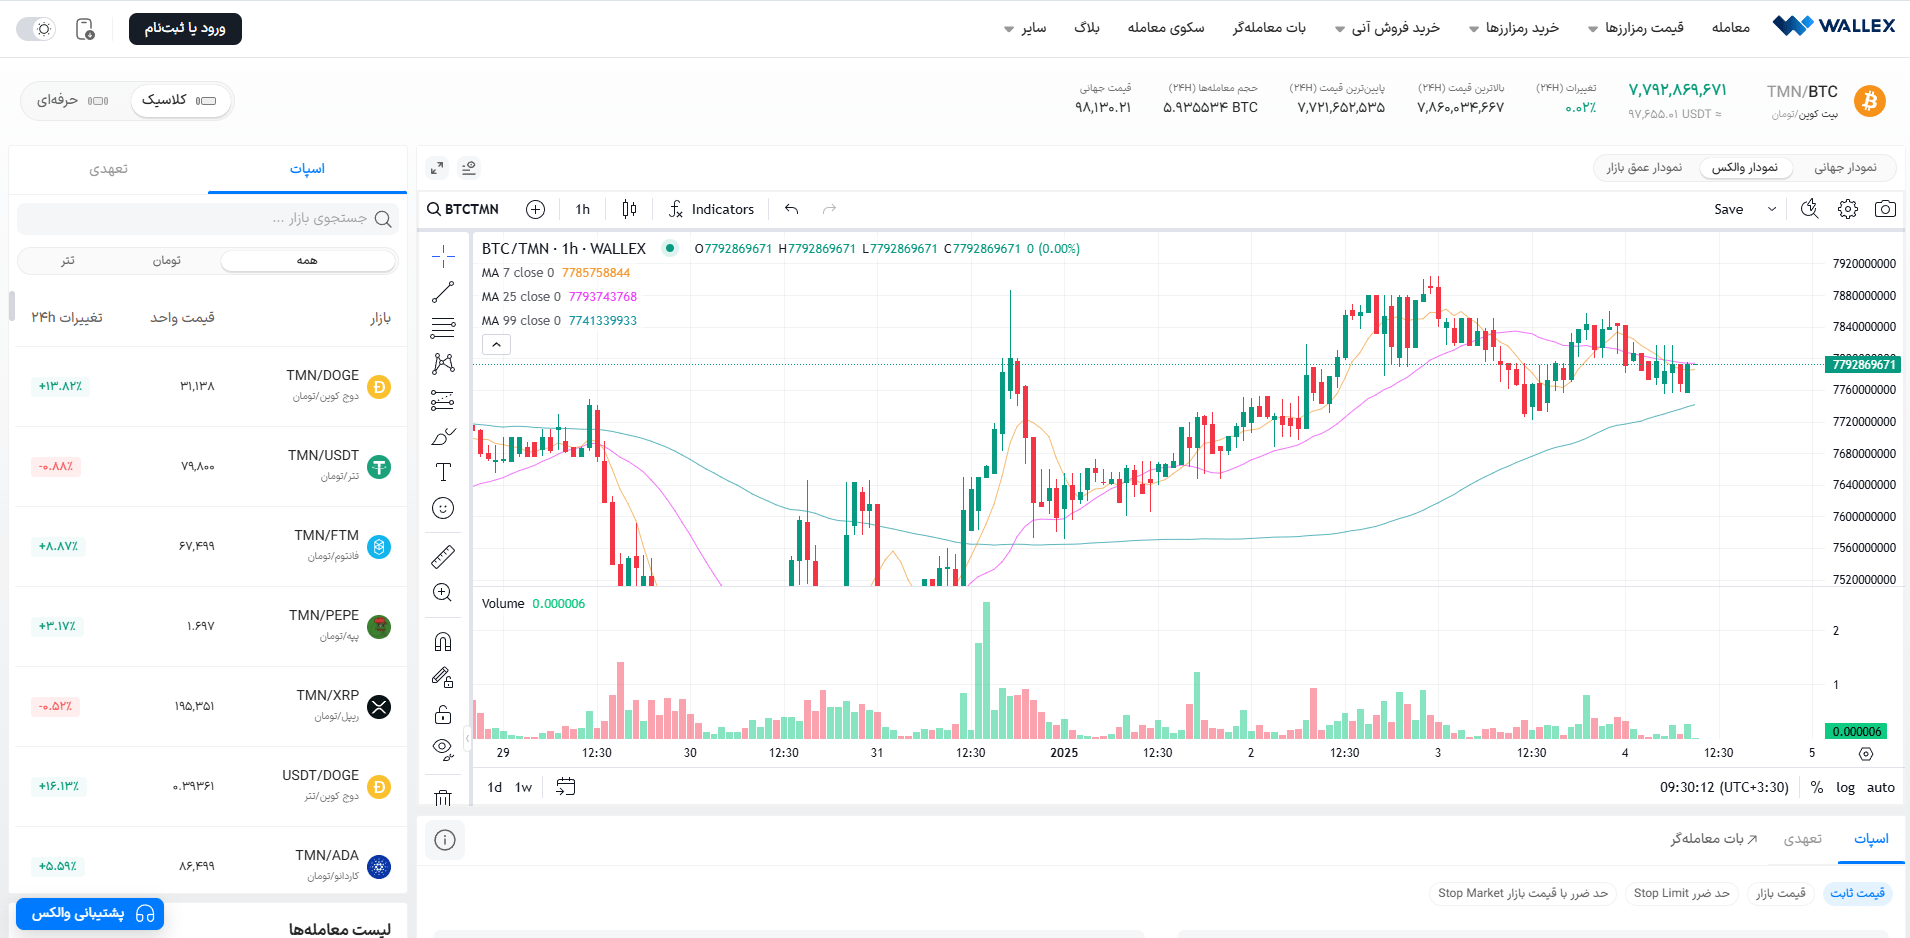
Task: Remove drawings with trash icon
Action: [443, 797]
